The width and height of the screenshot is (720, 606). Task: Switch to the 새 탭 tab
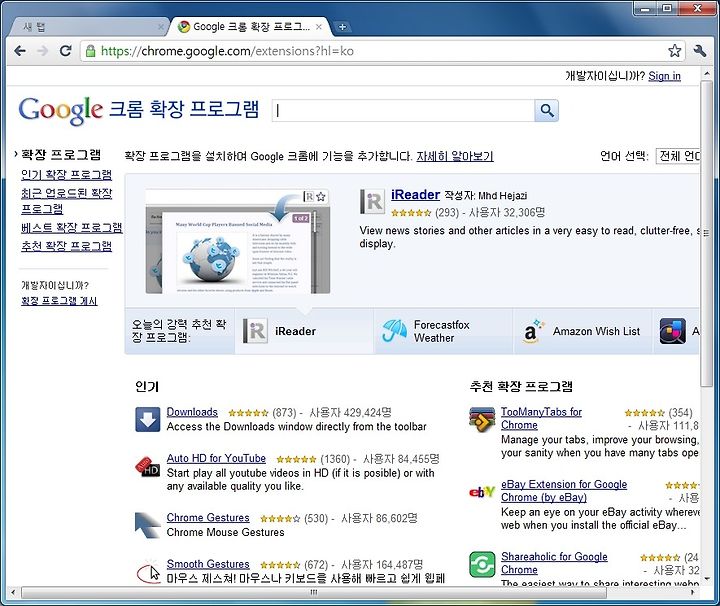(87, 27)
